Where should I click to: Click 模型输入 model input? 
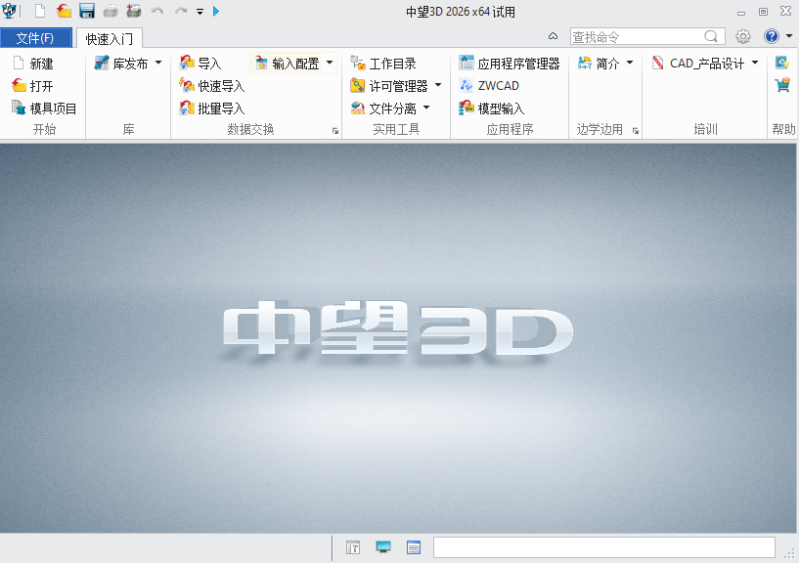point(491,108)
